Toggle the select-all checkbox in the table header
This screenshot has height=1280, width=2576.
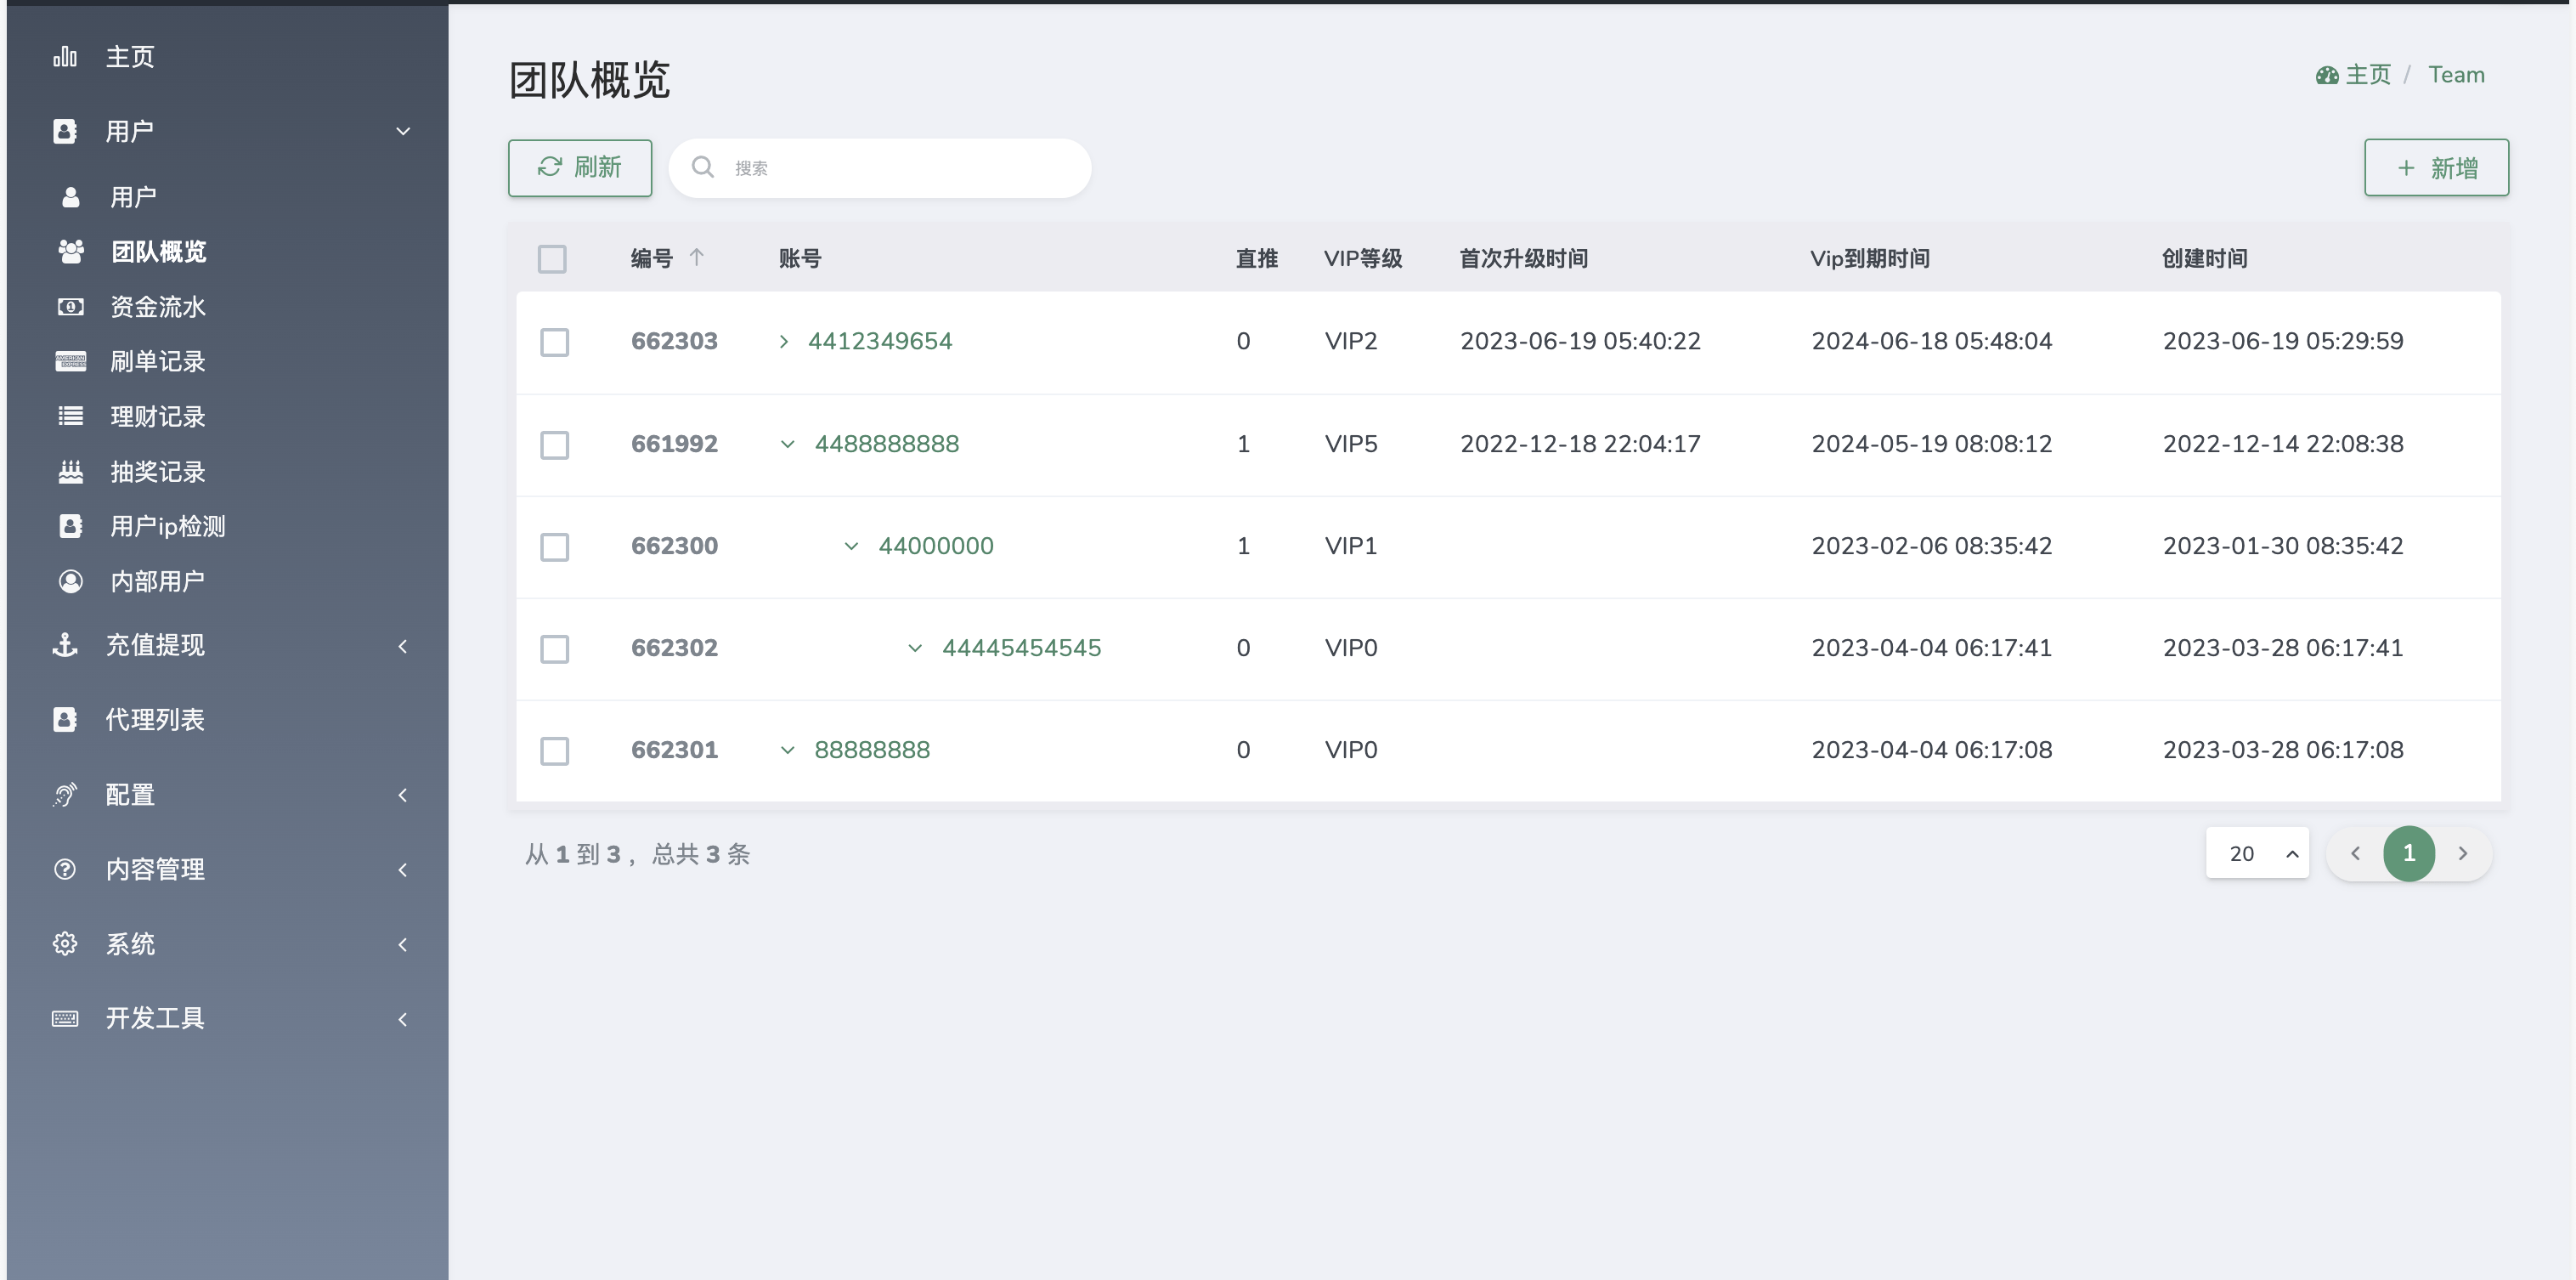(552, 259)
